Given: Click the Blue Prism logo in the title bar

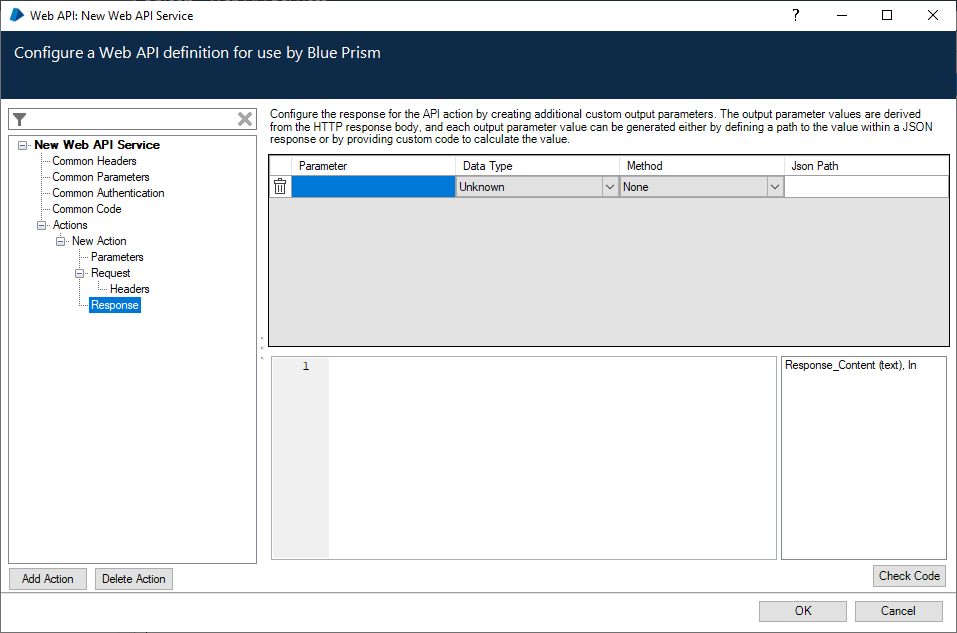Looking at the screenshot, I should pos(16,15).
